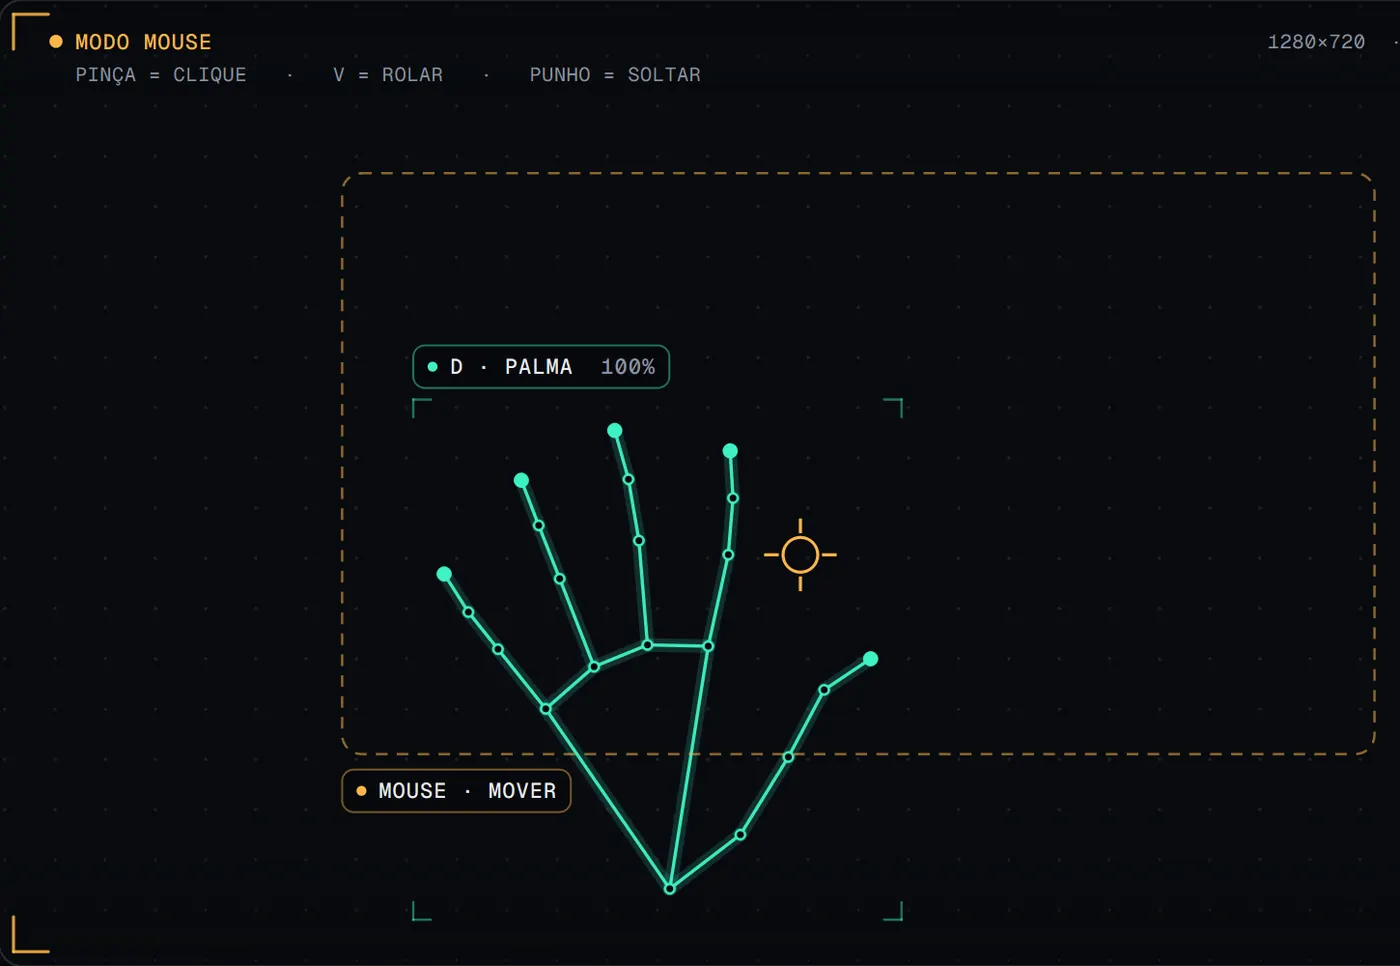
Task: Click the green dot in PALMA badge
Action: (433, 367)
